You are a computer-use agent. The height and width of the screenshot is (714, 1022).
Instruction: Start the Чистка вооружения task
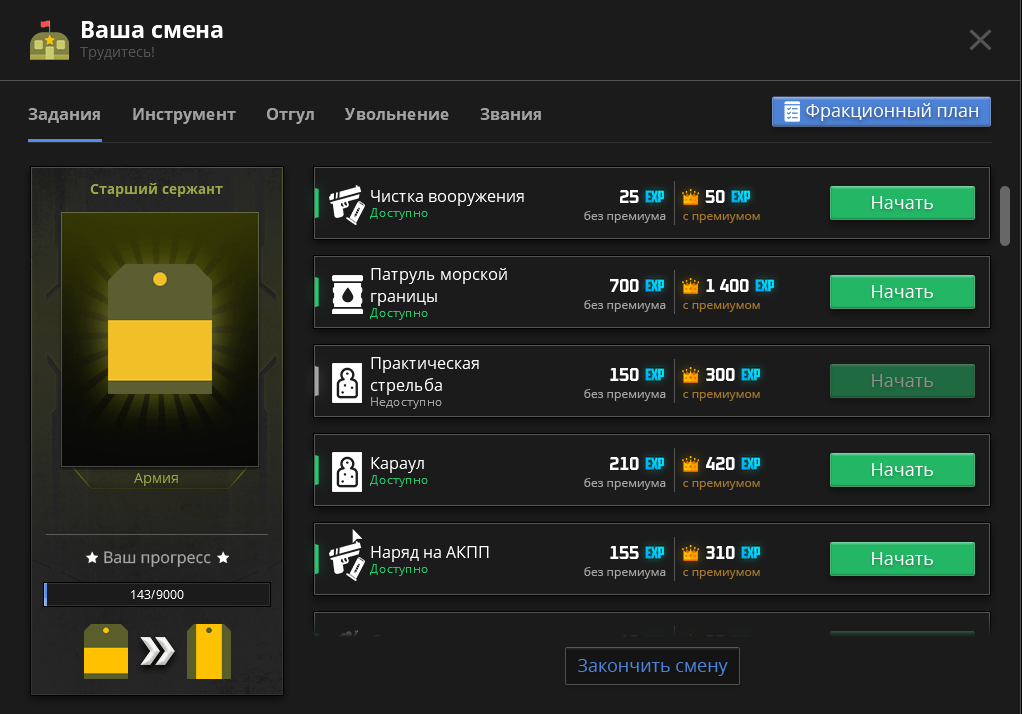pos(902,203)
